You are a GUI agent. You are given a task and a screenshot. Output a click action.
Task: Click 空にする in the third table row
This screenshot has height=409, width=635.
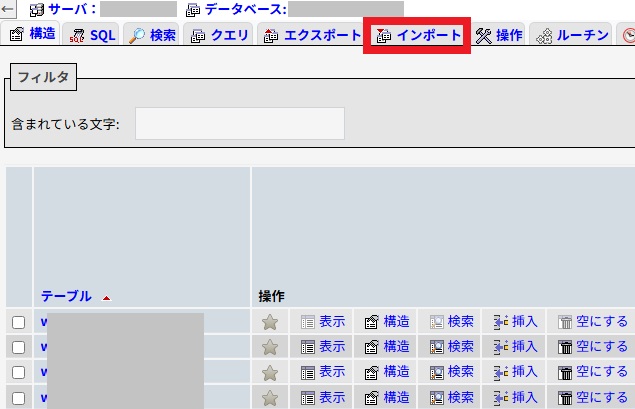click(593, 372)
